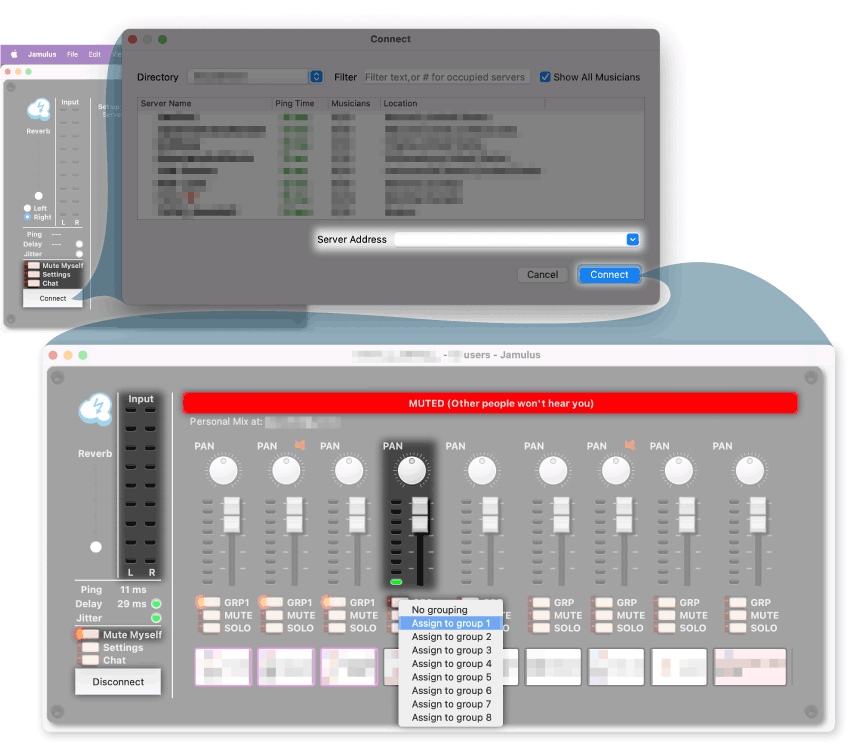Toggle the Show All Musicians checkbox

coord(545,77)
